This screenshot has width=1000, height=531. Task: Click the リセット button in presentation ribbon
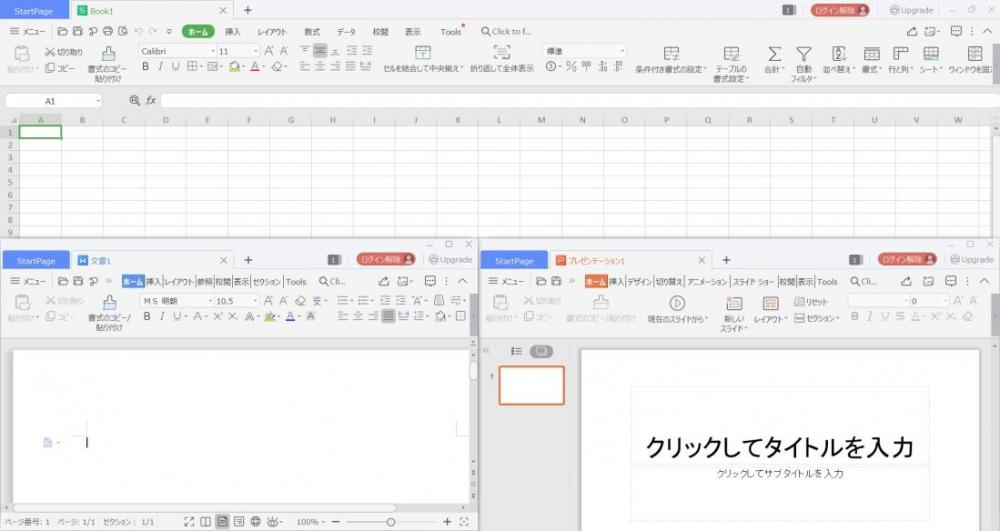click(811, 301)
